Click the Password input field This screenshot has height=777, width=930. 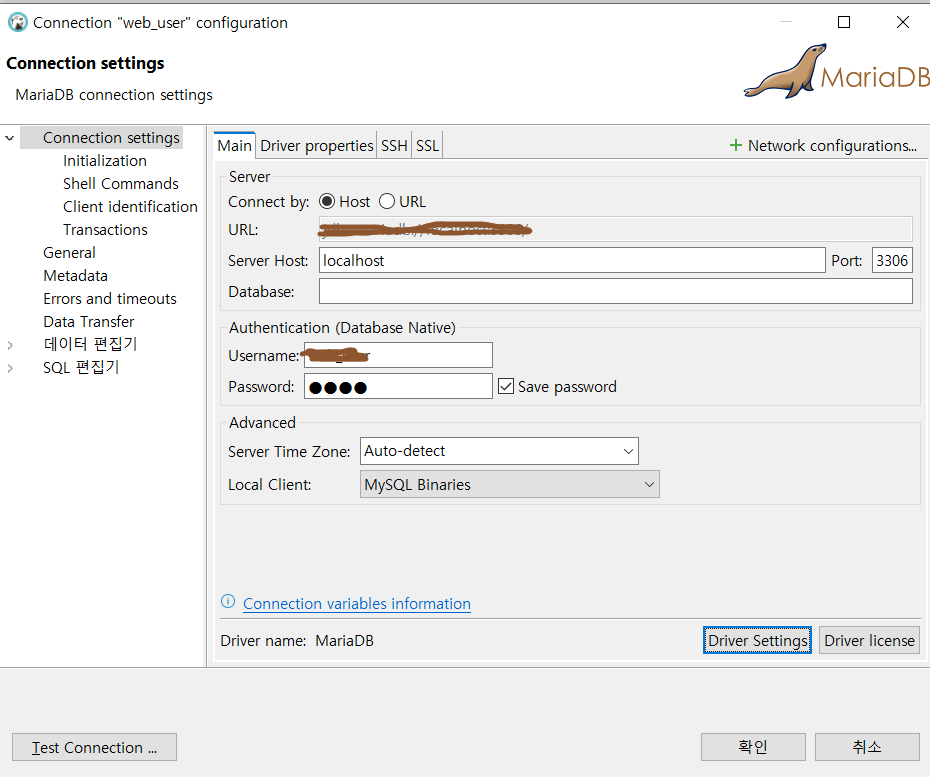[x=398, y=386]
